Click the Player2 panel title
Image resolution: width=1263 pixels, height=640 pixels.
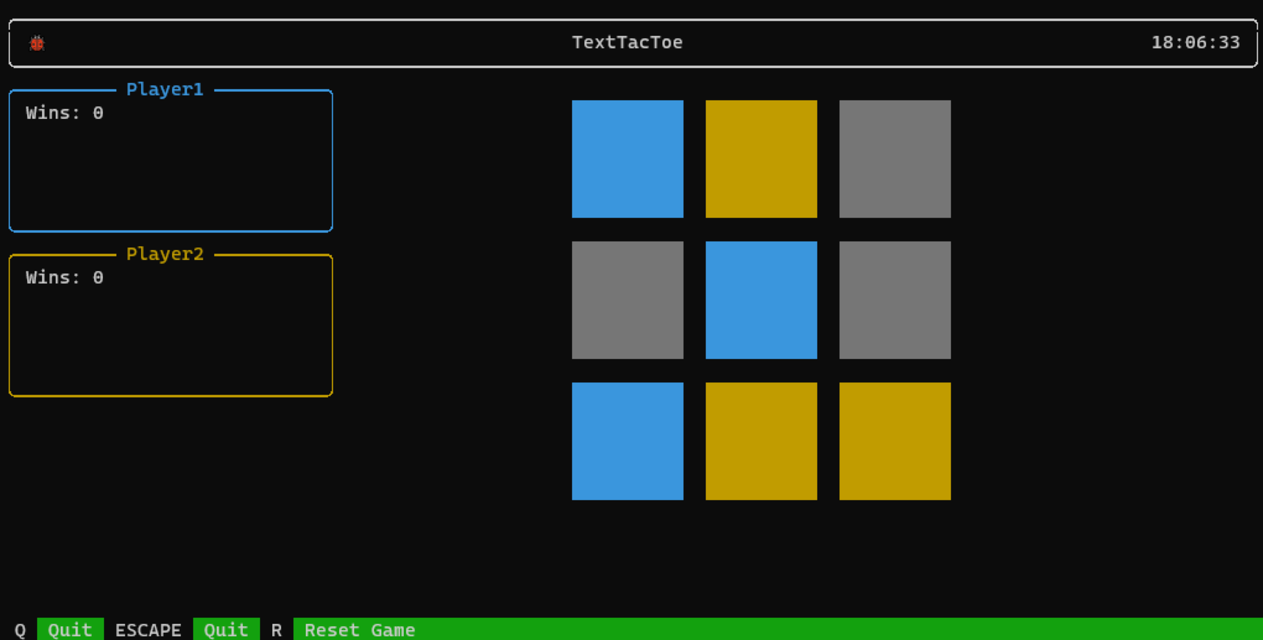pos(164,254)
